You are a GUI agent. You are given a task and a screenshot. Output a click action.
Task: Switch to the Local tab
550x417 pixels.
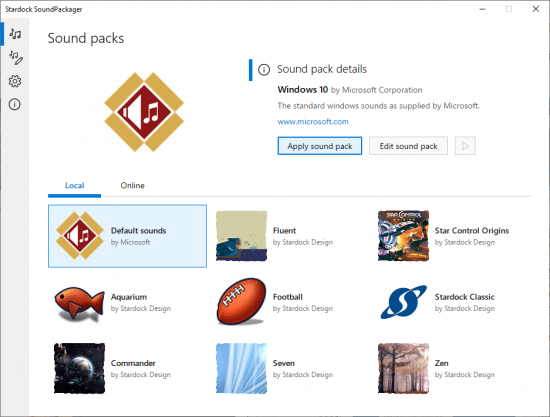point(74,186)
